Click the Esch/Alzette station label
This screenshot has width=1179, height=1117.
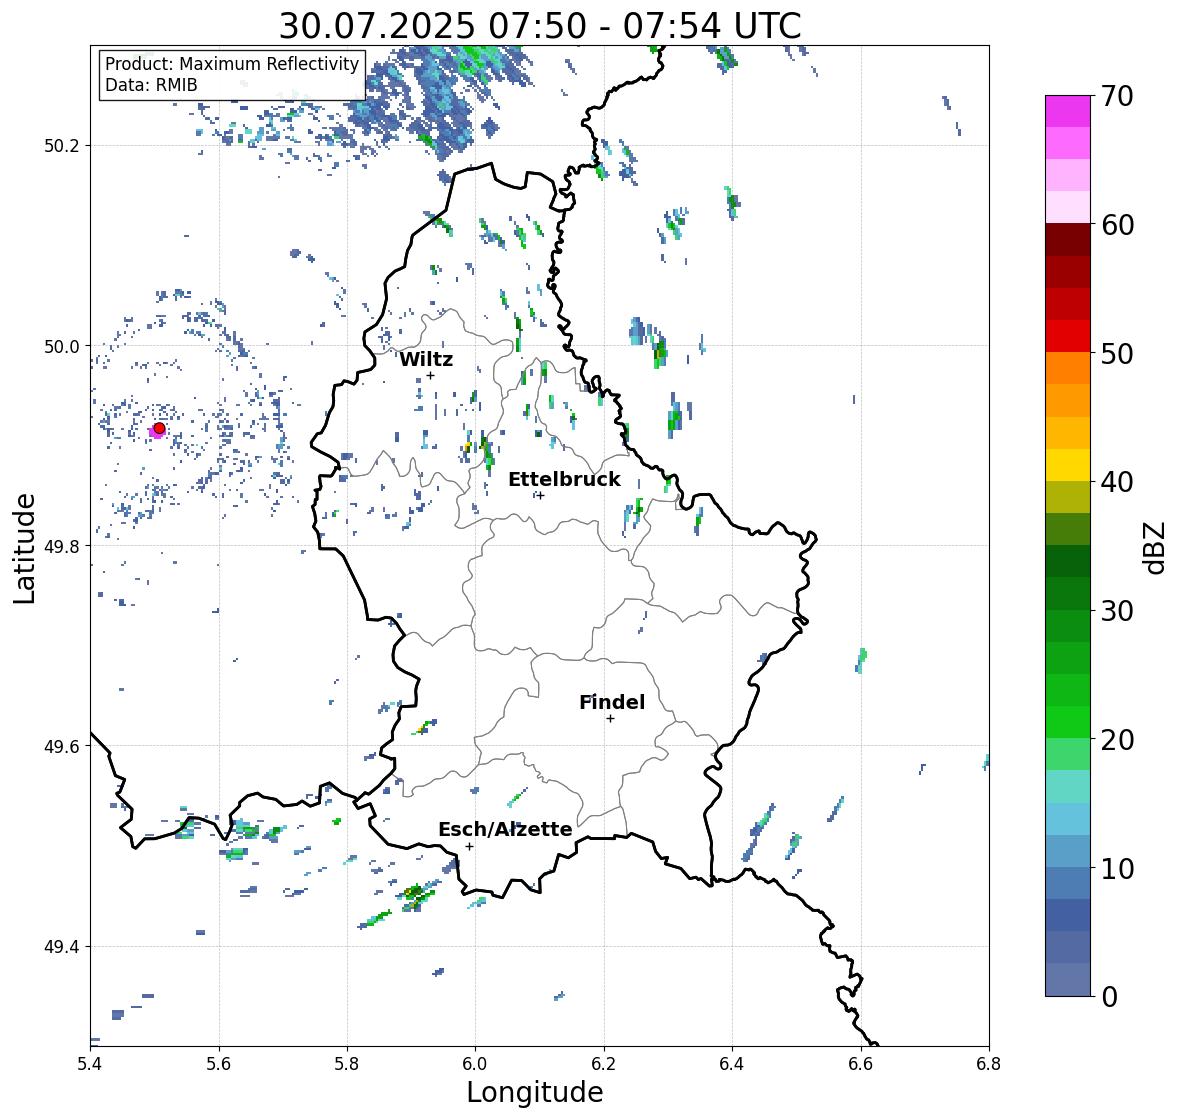click(x=505, y=829)
